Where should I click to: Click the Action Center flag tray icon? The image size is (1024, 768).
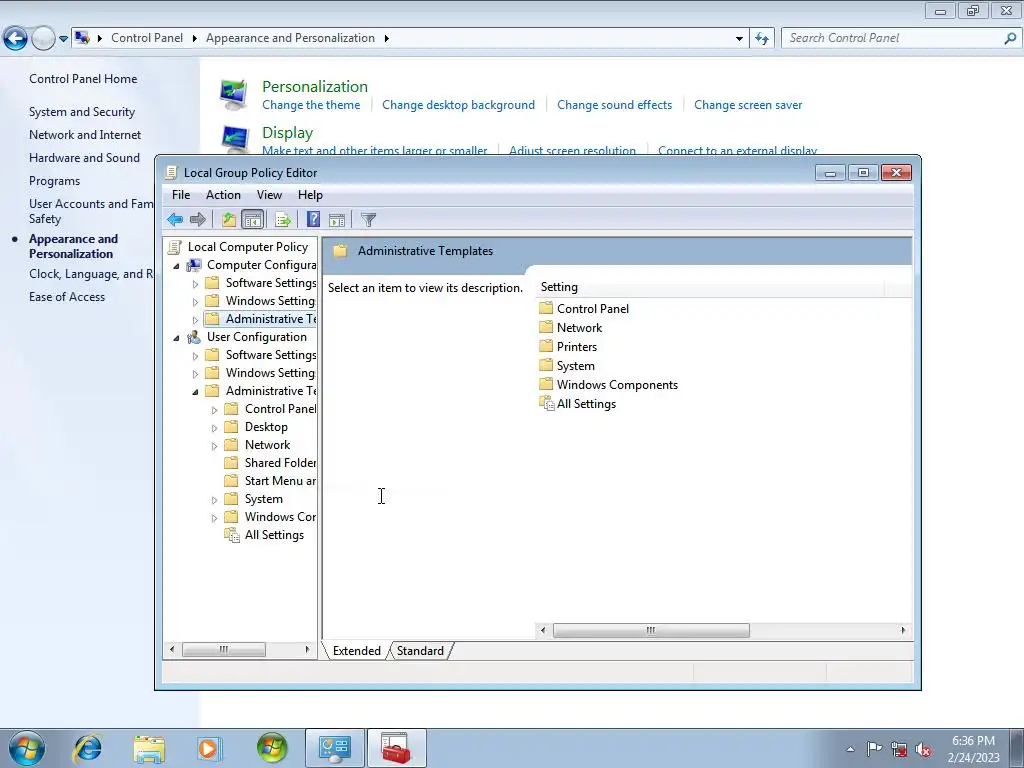(874, 749)
